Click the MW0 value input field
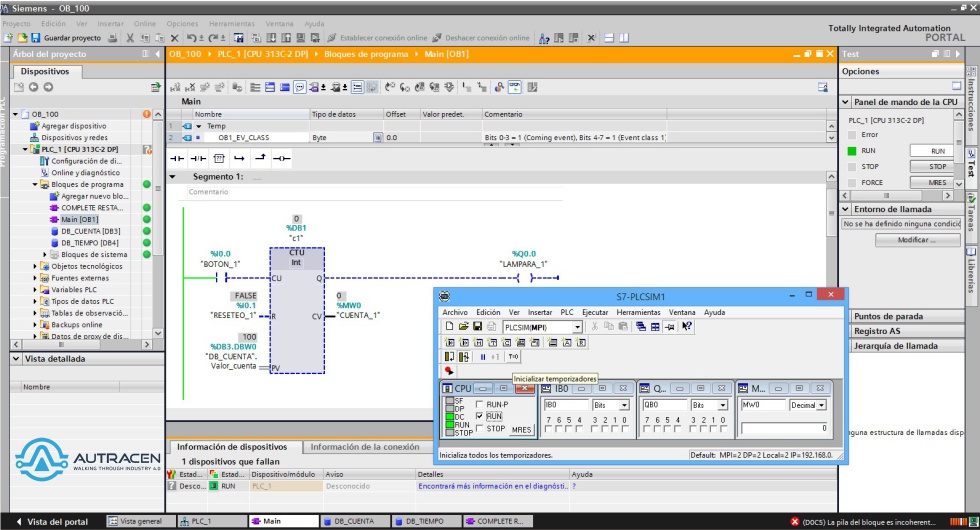980x530 pixels. point(785,428)
